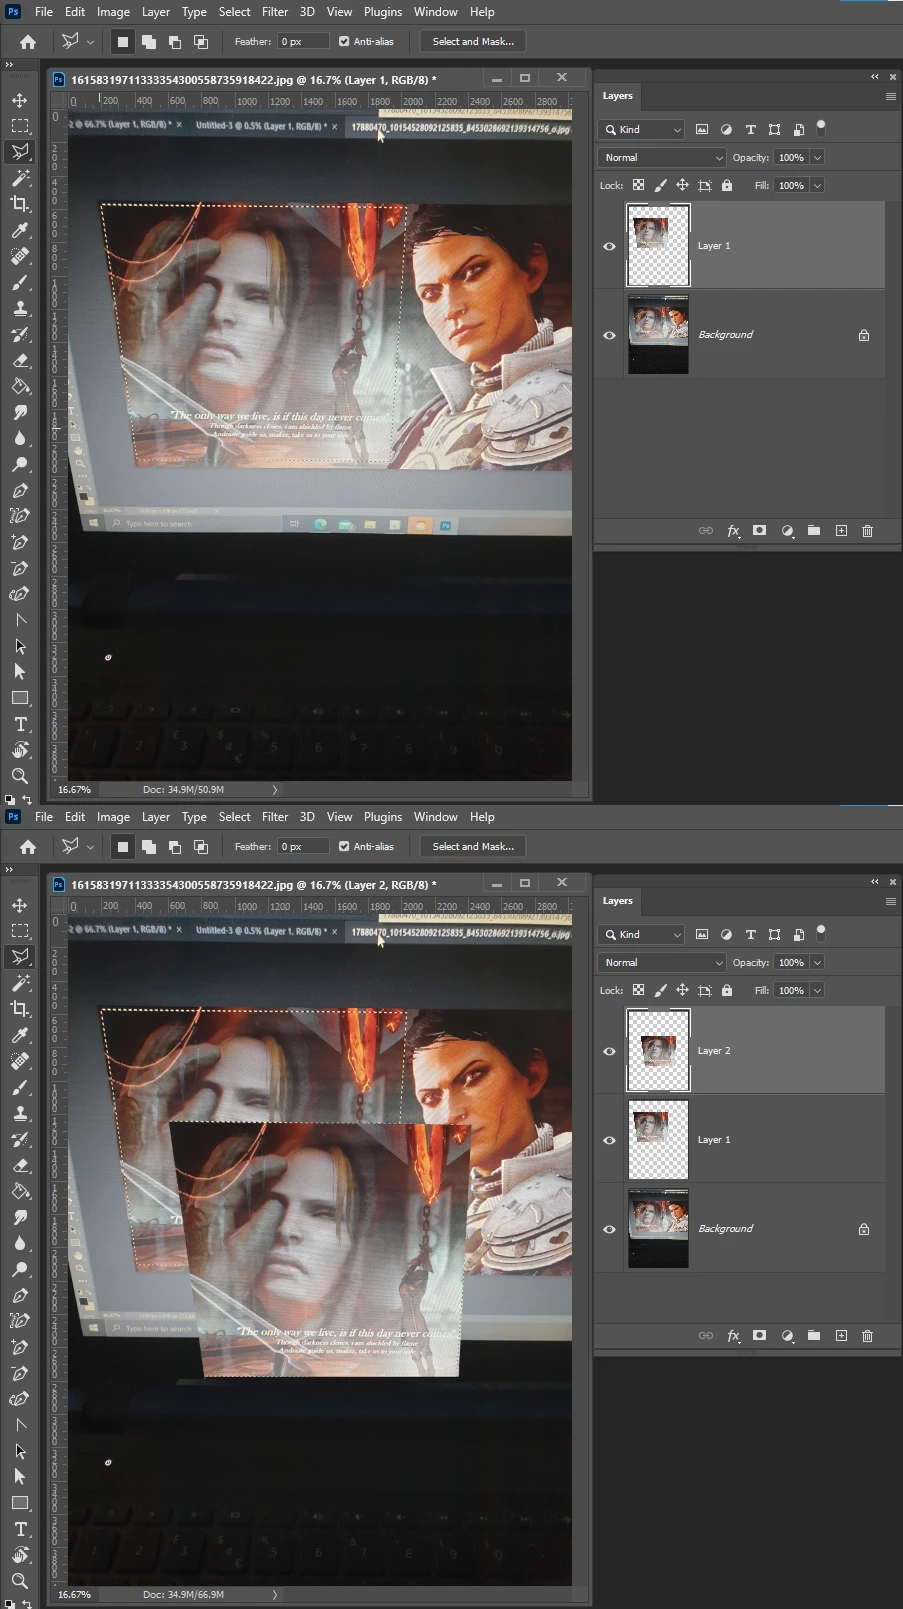
Task: Click Lock all padlock in lower Layers panel
Action: pyautogui.click(x=727, y=990)
